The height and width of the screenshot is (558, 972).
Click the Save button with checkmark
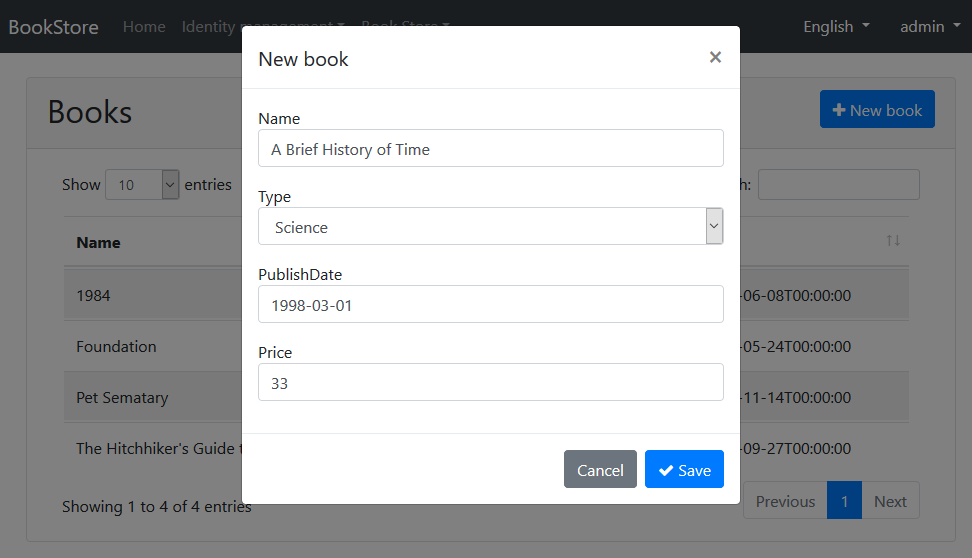point(684,470)
